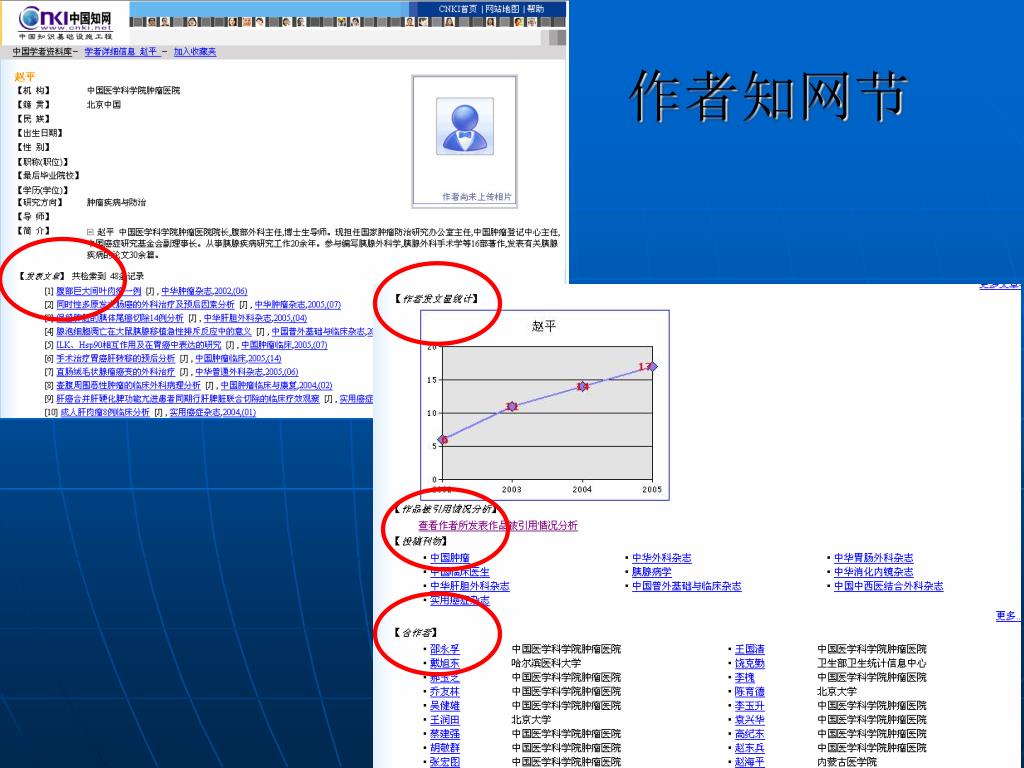Open article 同时性多原发大肠癌的外科治疗及预后因素分析

145,304
